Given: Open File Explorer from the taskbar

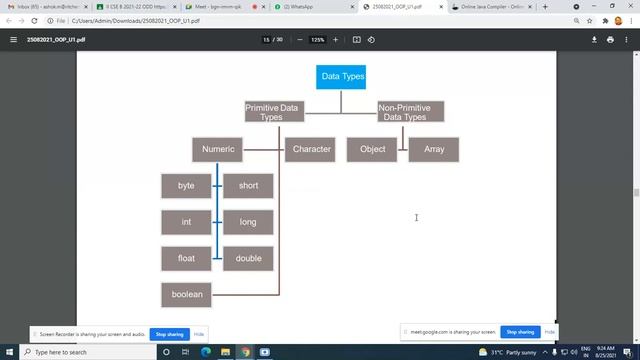Looking at the screenshot, I should (x=225, y=352).
